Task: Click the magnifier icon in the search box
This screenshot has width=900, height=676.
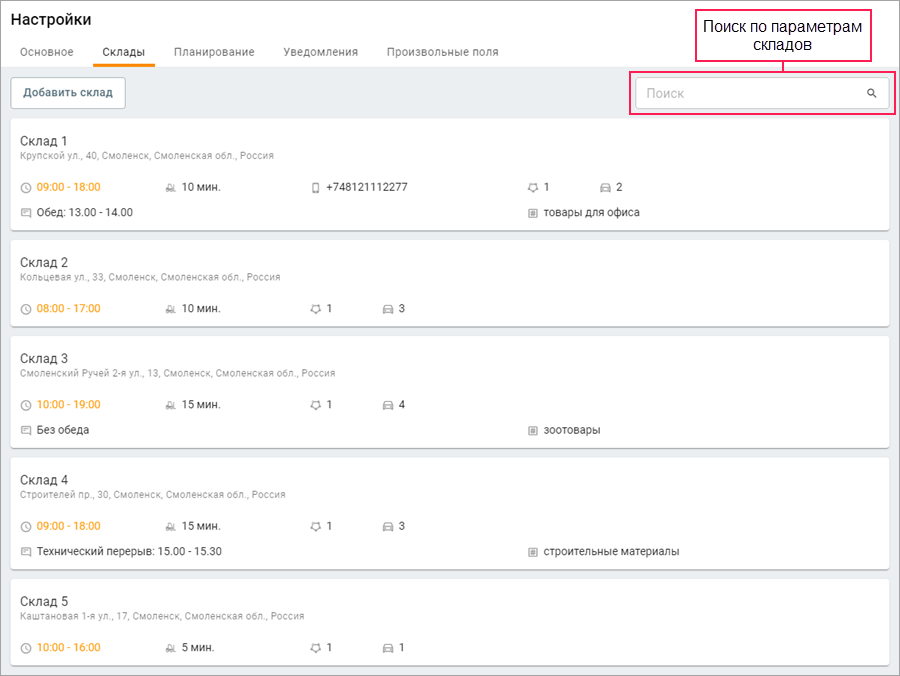Action: 871,93
